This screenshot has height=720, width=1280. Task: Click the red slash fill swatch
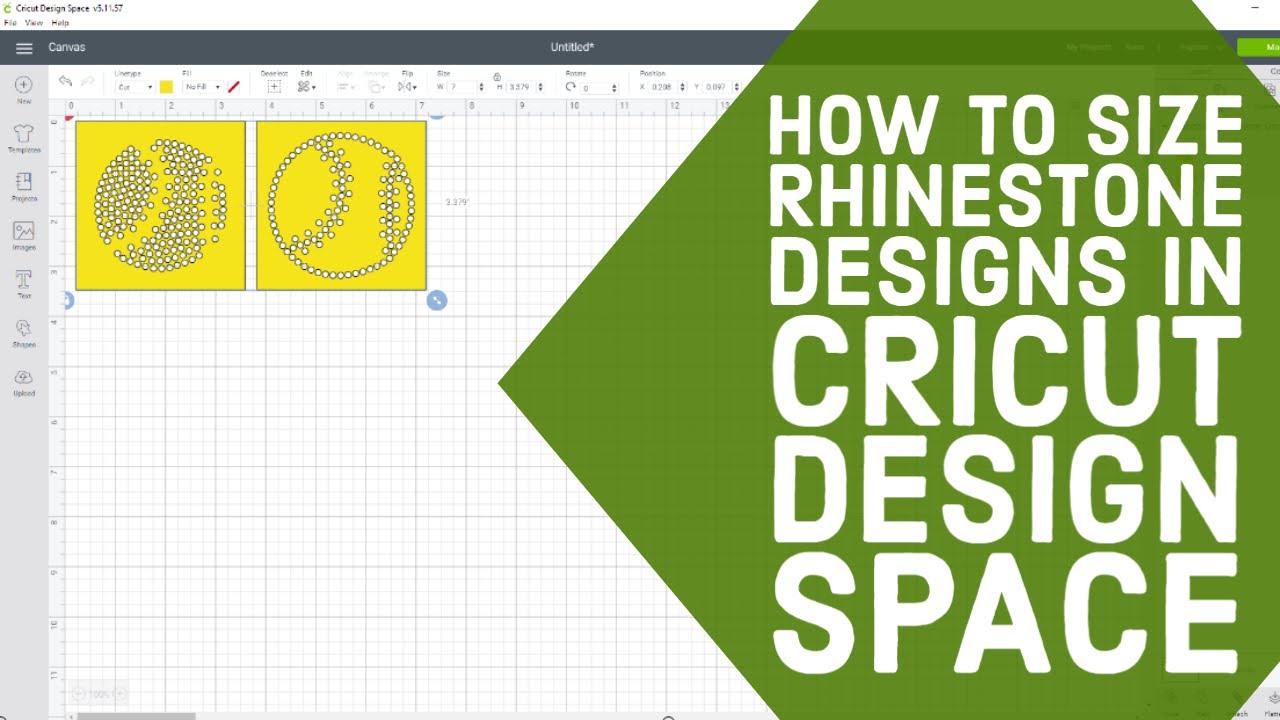tap(234, 87)
